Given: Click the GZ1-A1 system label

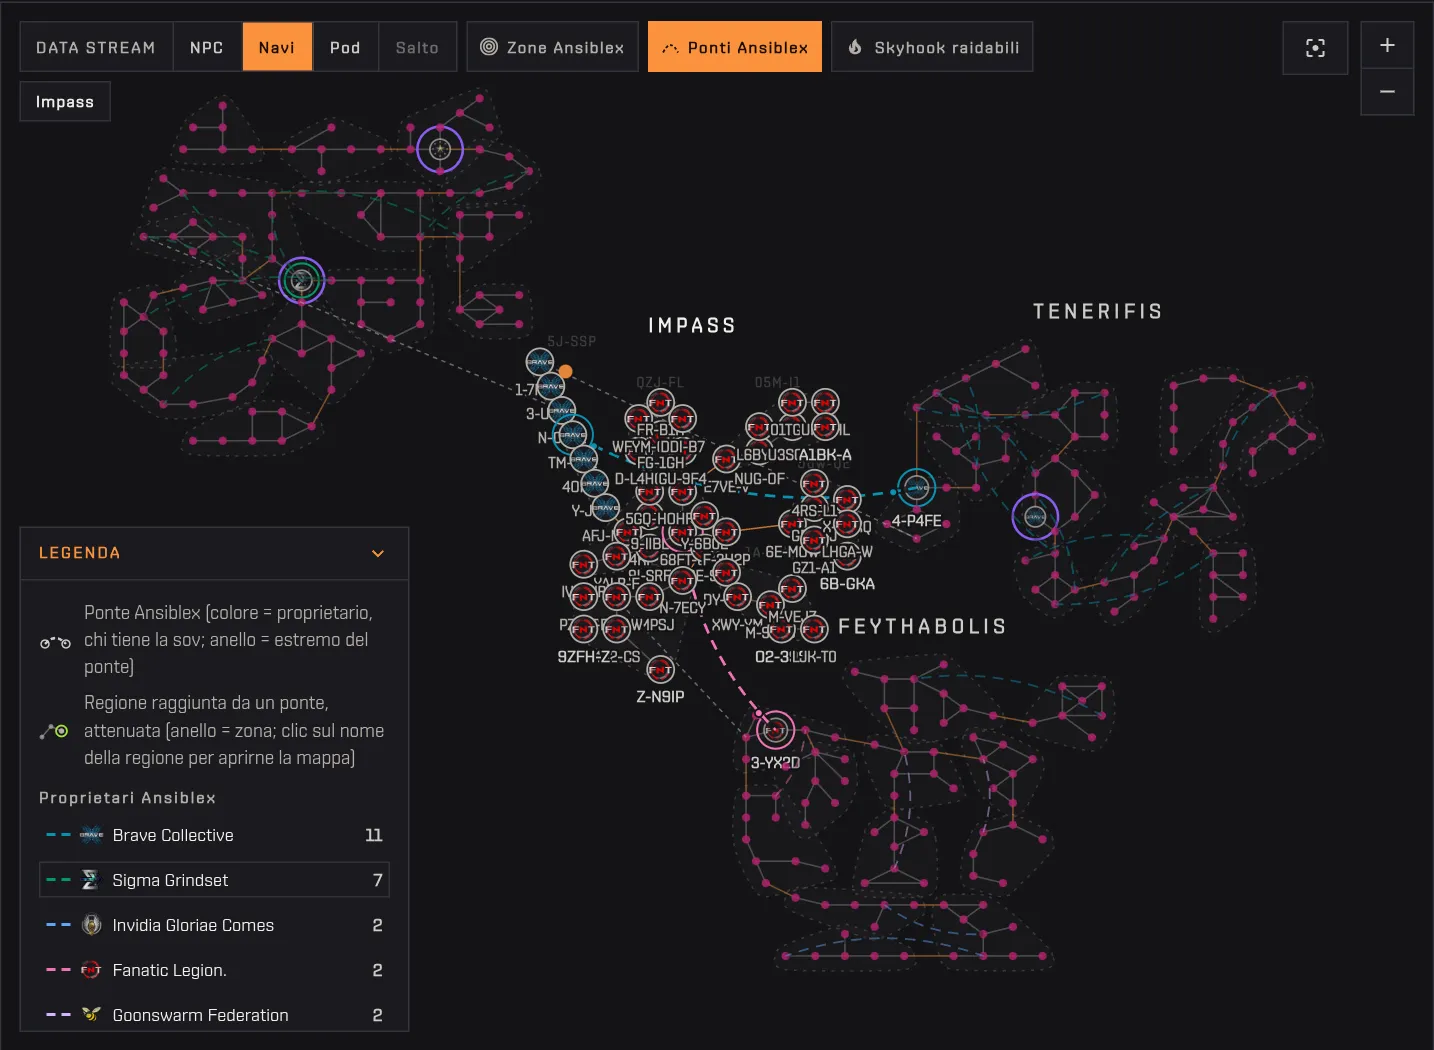Looking at the screenshot, I should coord(814,568).
